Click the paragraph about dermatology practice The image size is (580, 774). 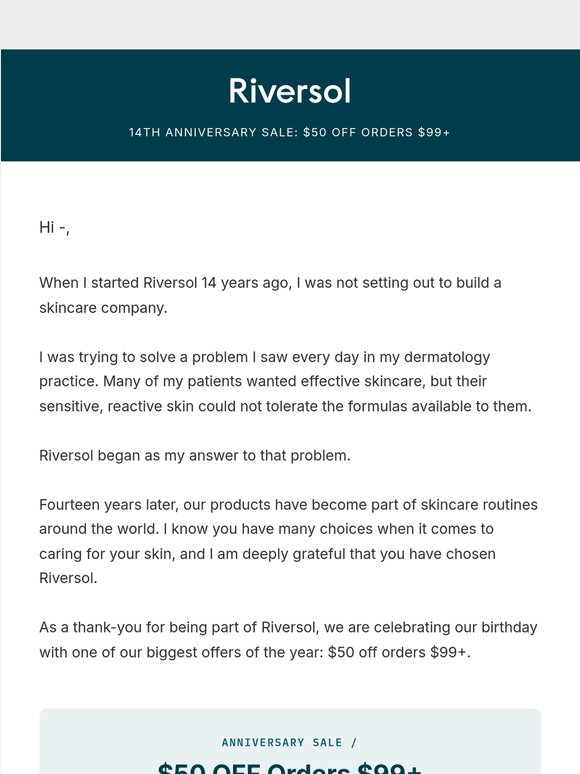(x=285, y=382)
